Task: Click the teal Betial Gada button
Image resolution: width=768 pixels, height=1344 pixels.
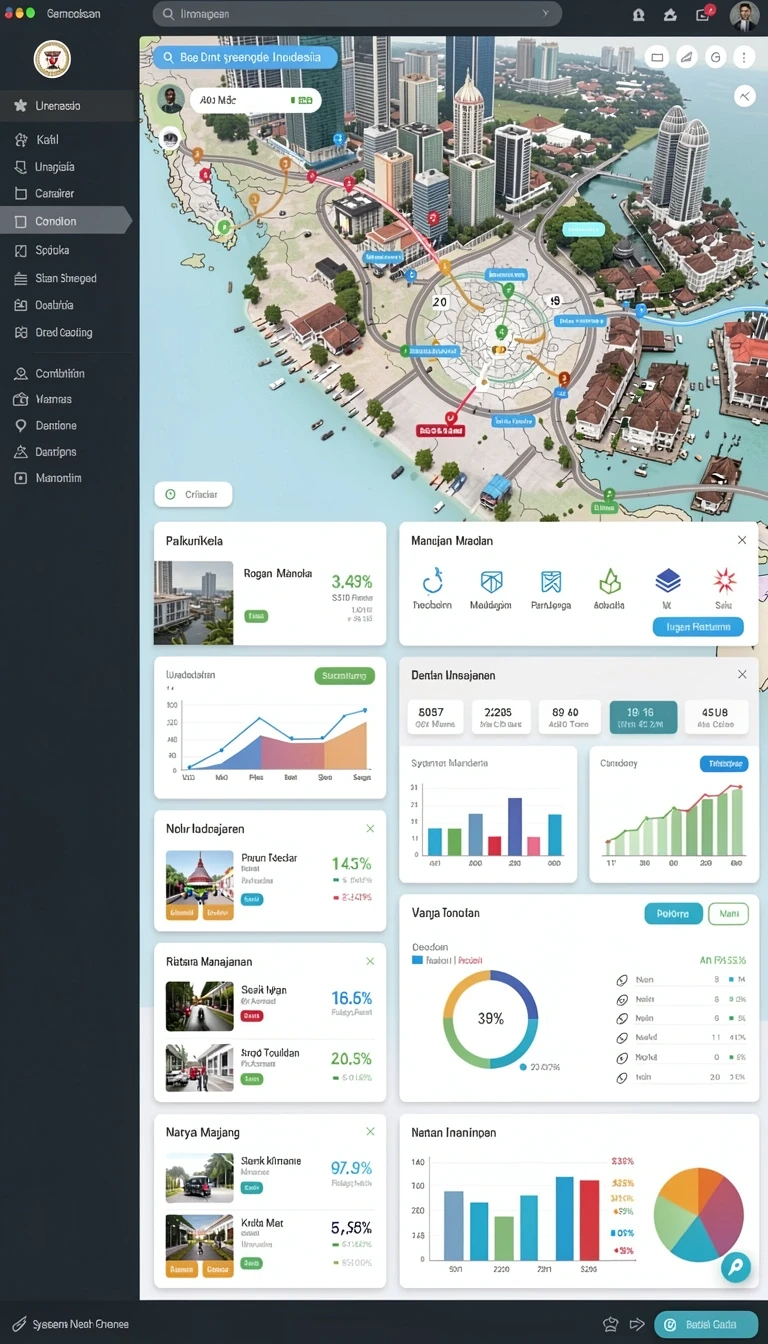Action: [x=706, y=1325]
